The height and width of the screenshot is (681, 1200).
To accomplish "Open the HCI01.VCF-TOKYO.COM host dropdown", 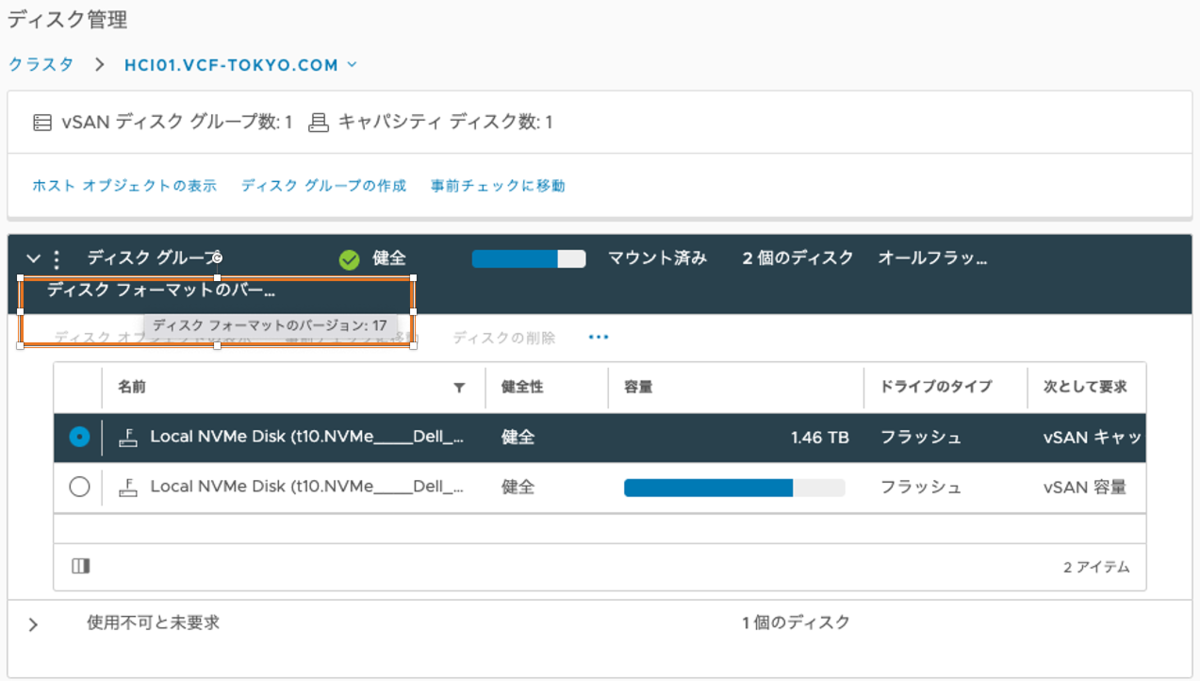I will (240, 65).
